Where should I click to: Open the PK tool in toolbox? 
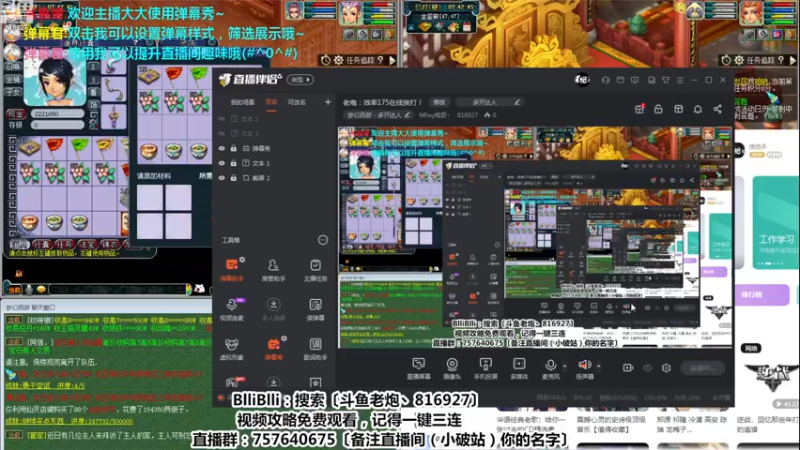click(x=232, y=382)
